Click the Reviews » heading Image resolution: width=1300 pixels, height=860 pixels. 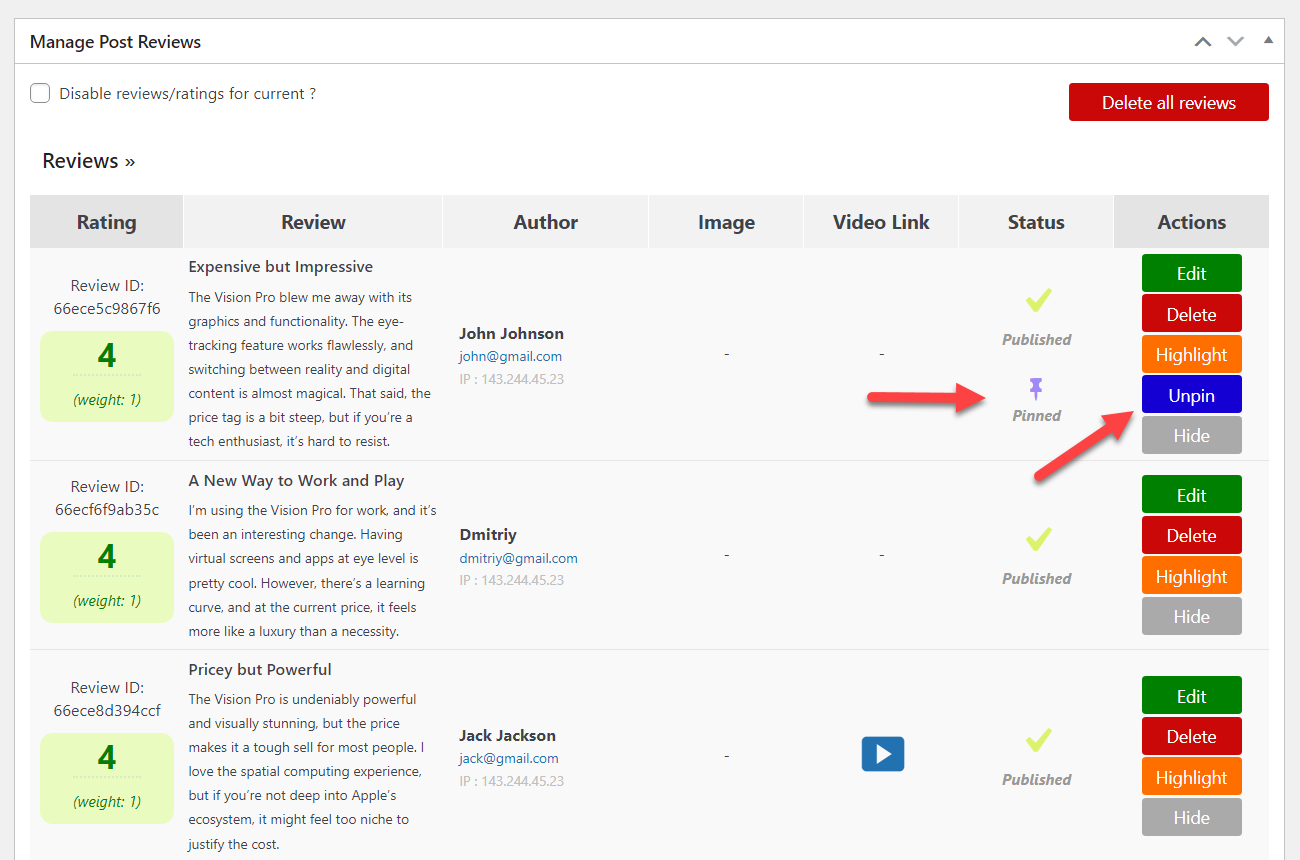(x=88, y=161)
